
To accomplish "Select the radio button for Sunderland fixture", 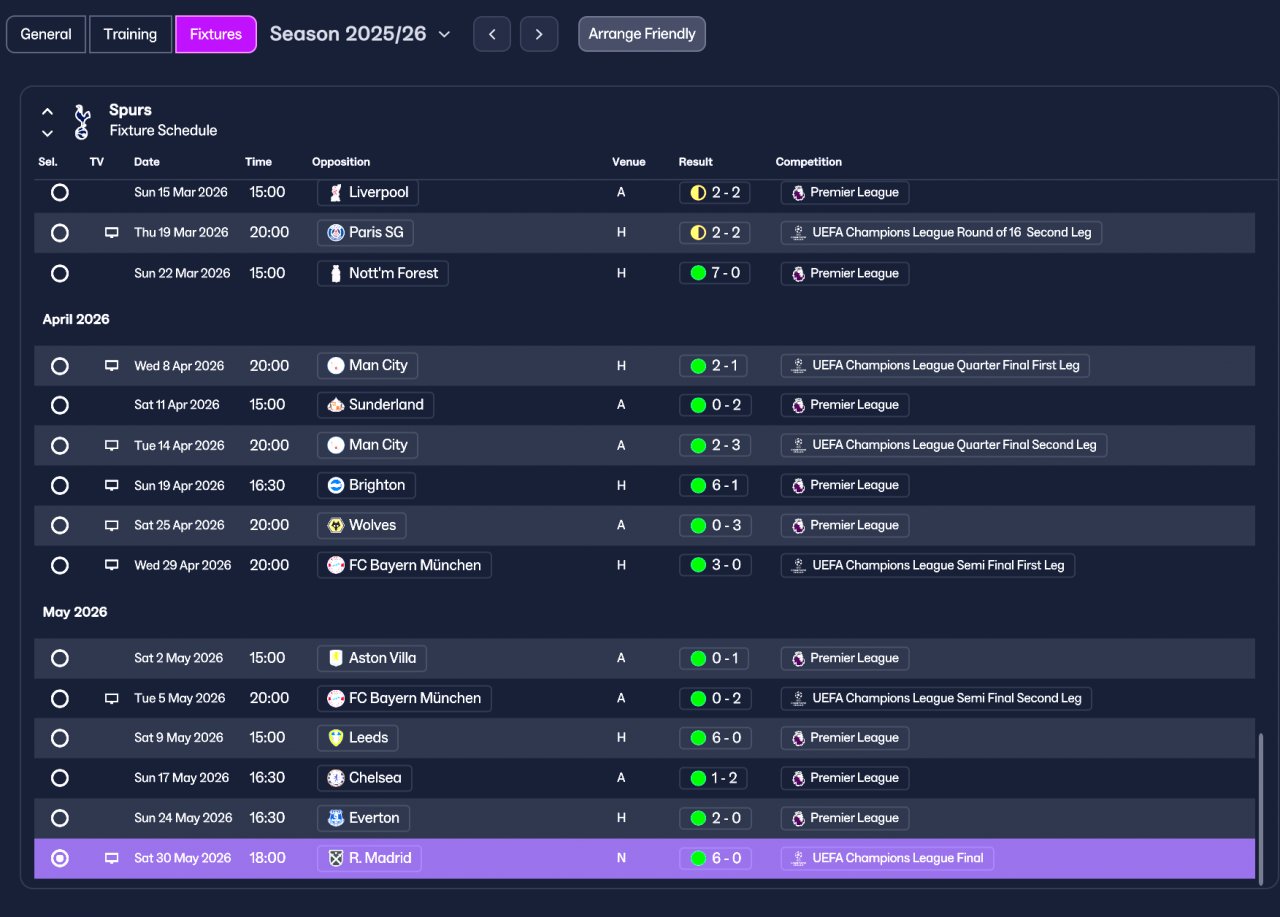I will 60,405.
